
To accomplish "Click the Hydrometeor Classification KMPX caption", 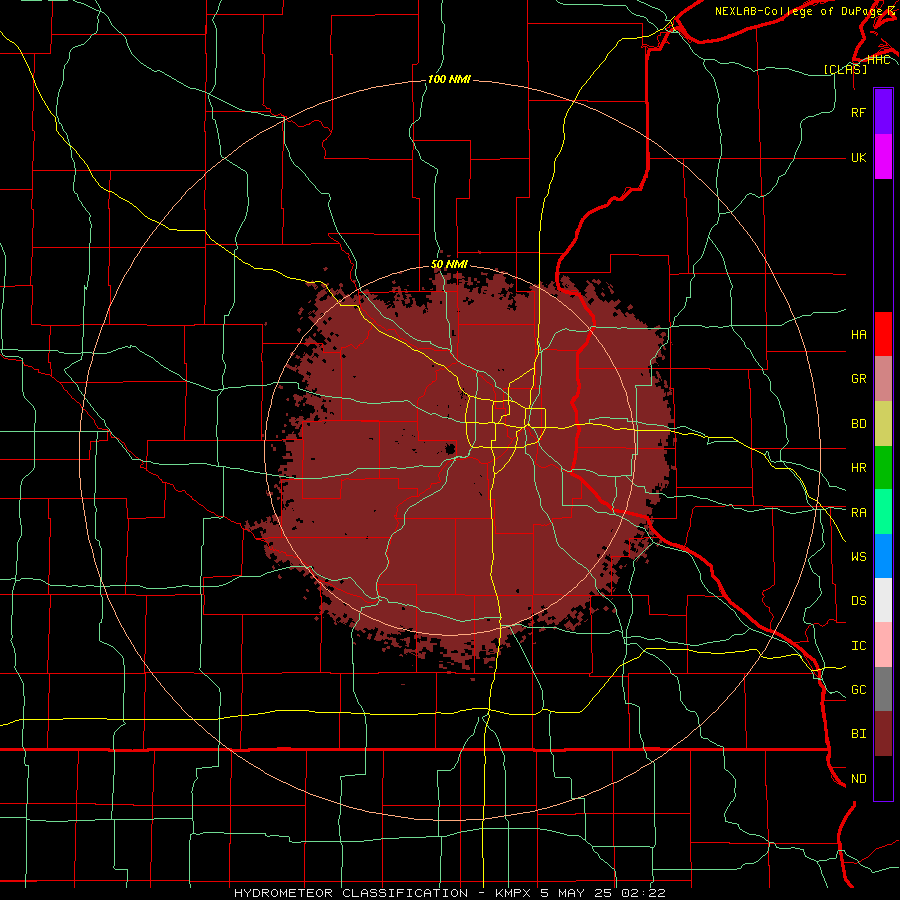I will point(449,893).
